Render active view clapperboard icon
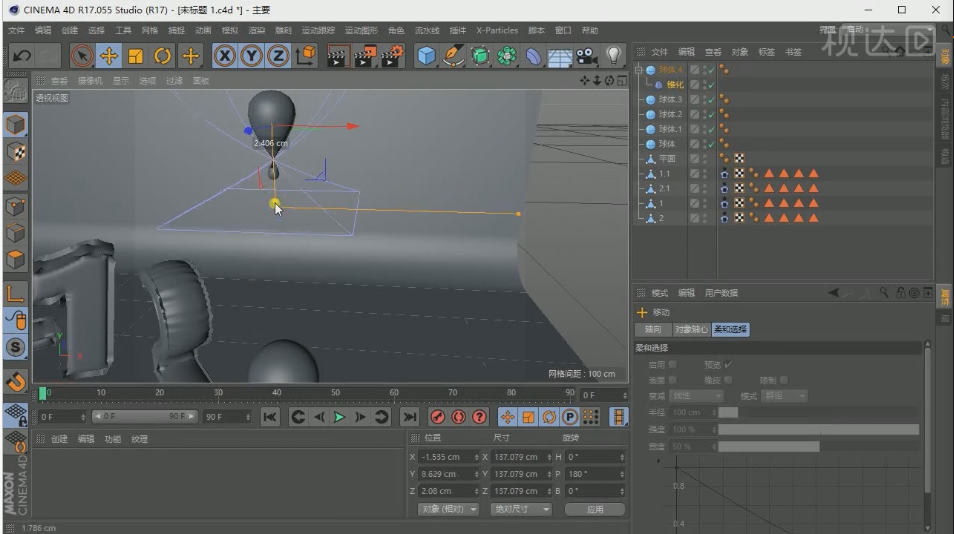 click(337, 56)
